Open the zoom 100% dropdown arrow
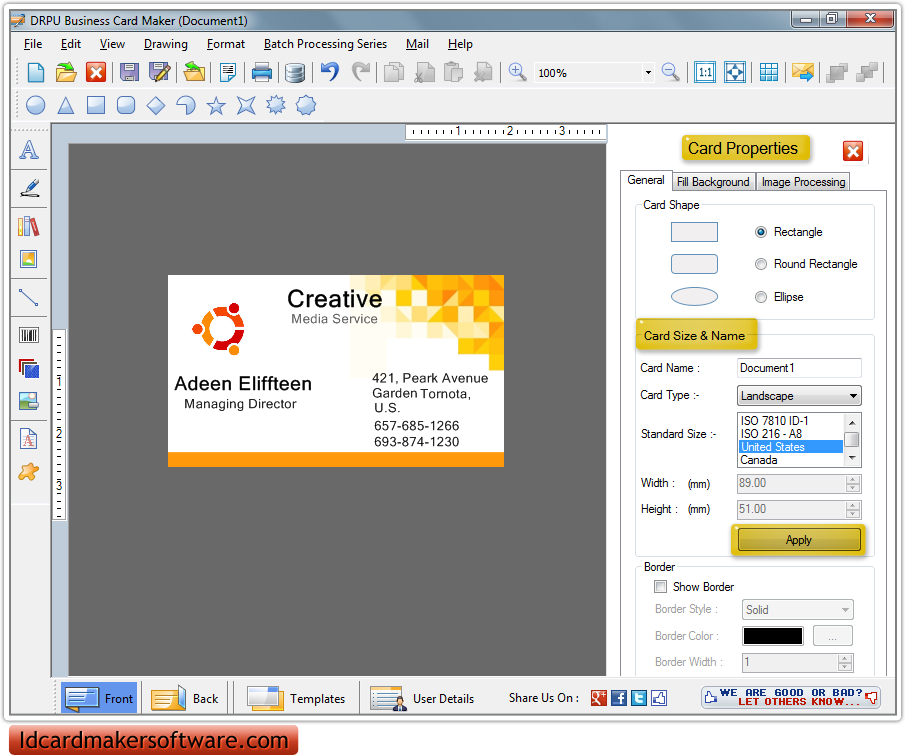The width and height of the screenshot is (905, 755). click(648, 73)
